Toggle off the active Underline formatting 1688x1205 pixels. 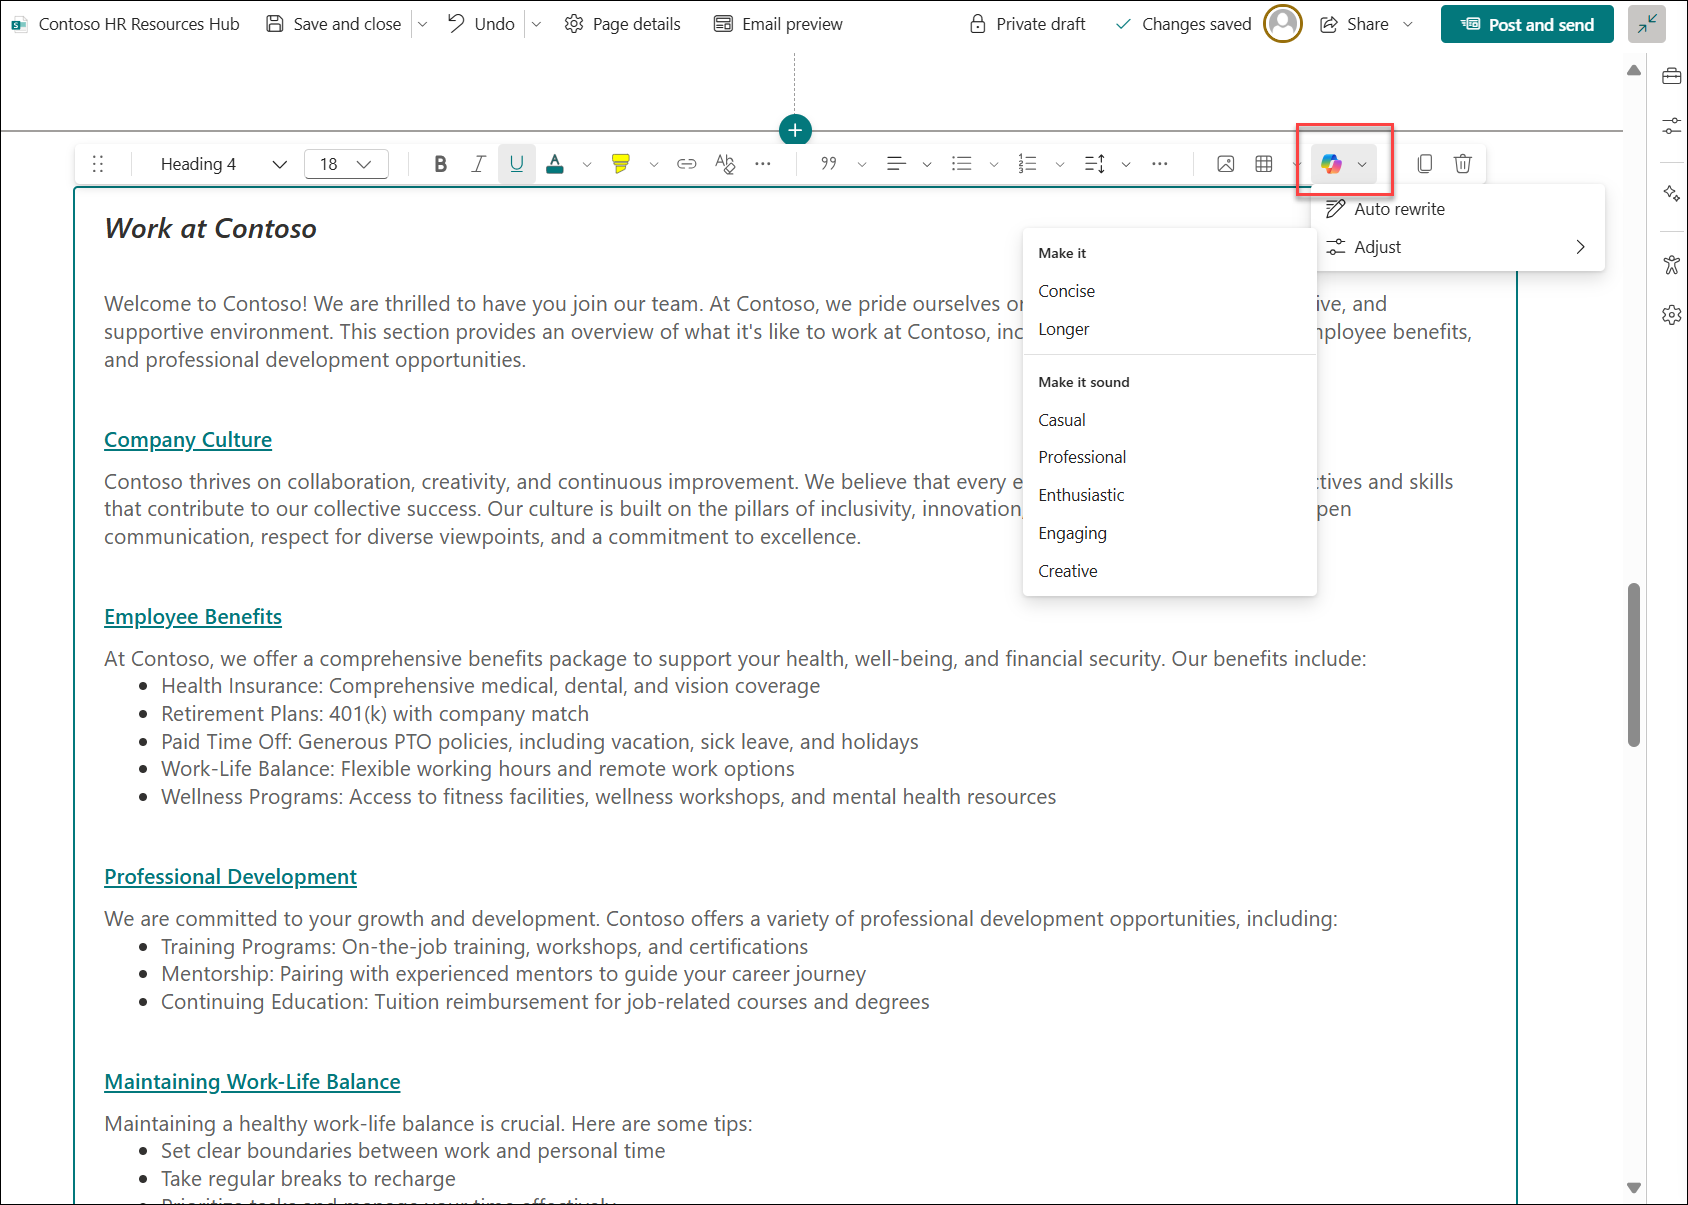[x=516, y=163]
